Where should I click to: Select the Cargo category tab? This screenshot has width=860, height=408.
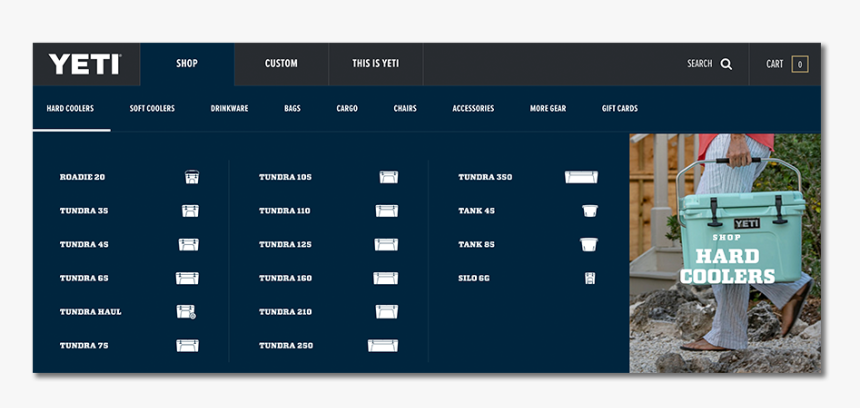coord(347,109)
